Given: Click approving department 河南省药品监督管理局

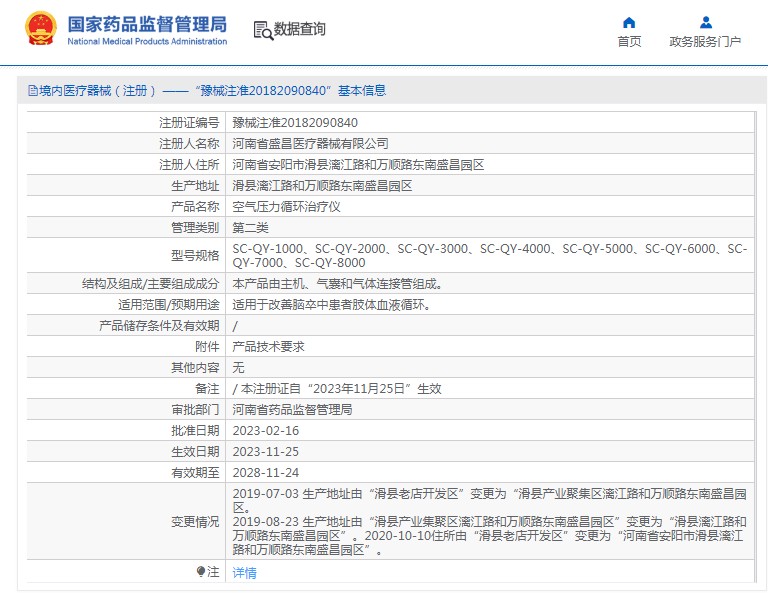Looking at the screenshot, I should pos(292,410).
